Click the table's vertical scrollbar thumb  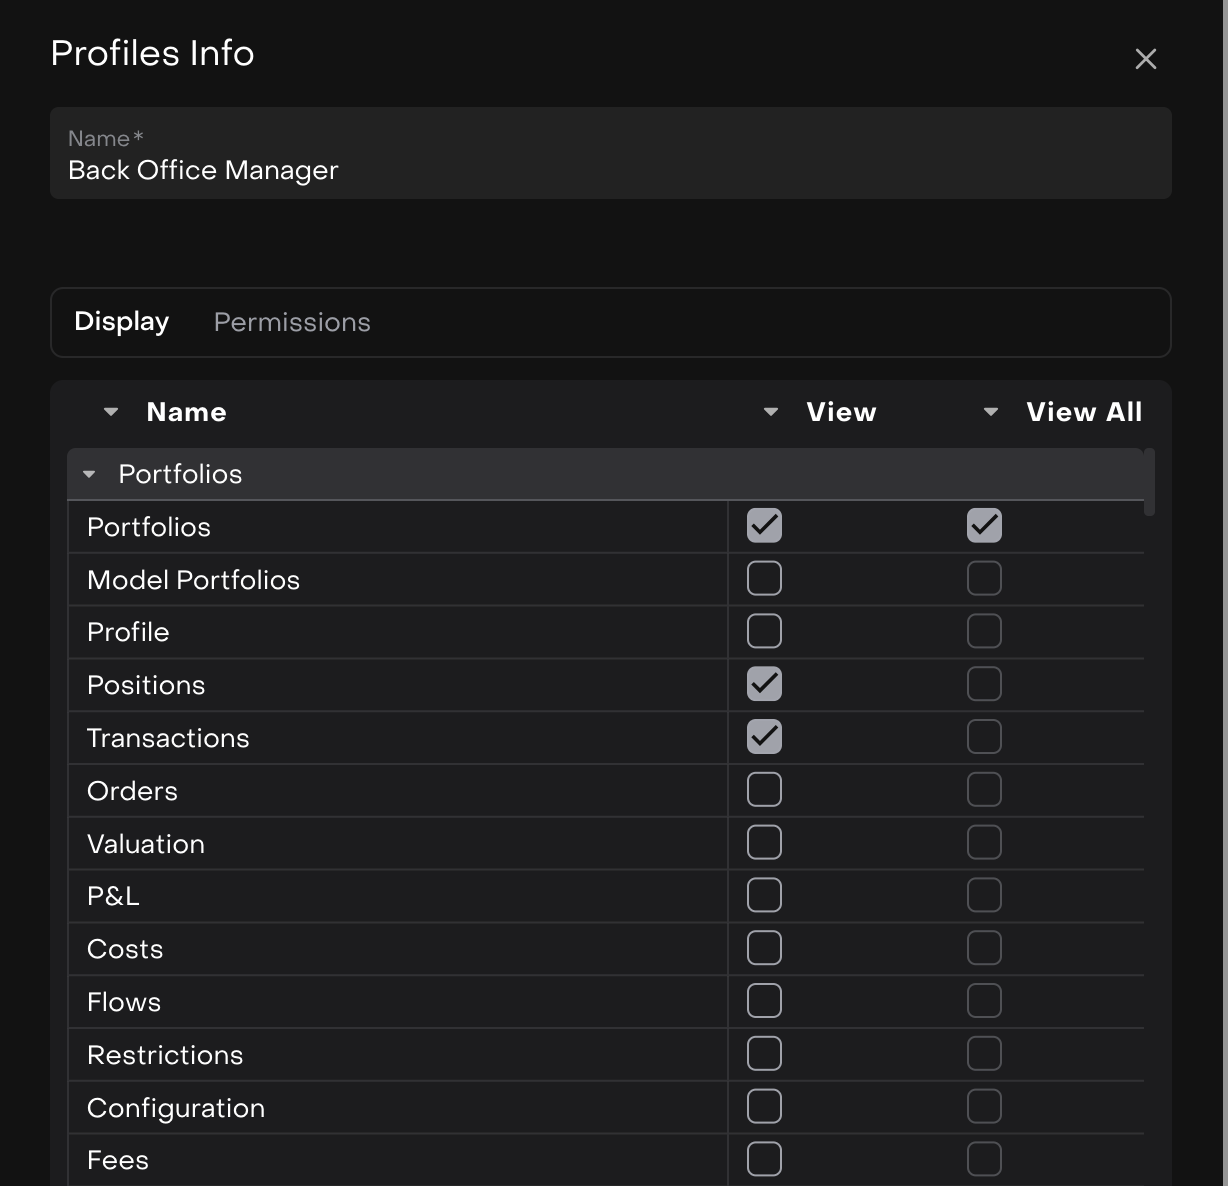coord(1149,483)
